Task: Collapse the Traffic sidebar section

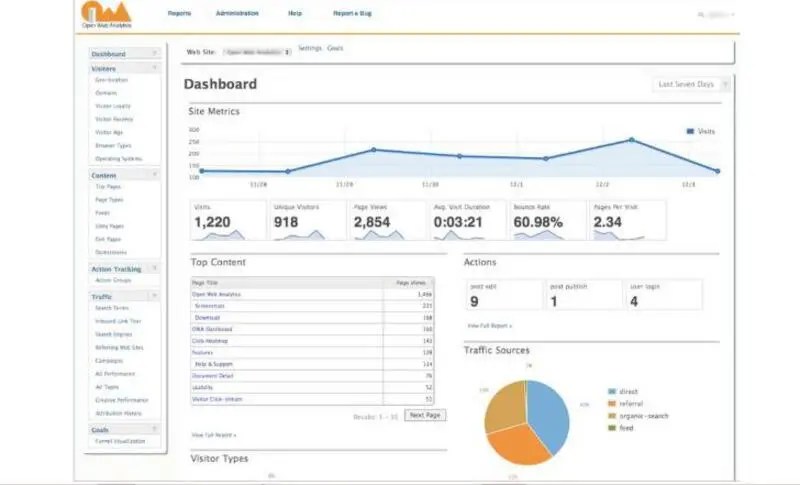Action: point(155,296)
